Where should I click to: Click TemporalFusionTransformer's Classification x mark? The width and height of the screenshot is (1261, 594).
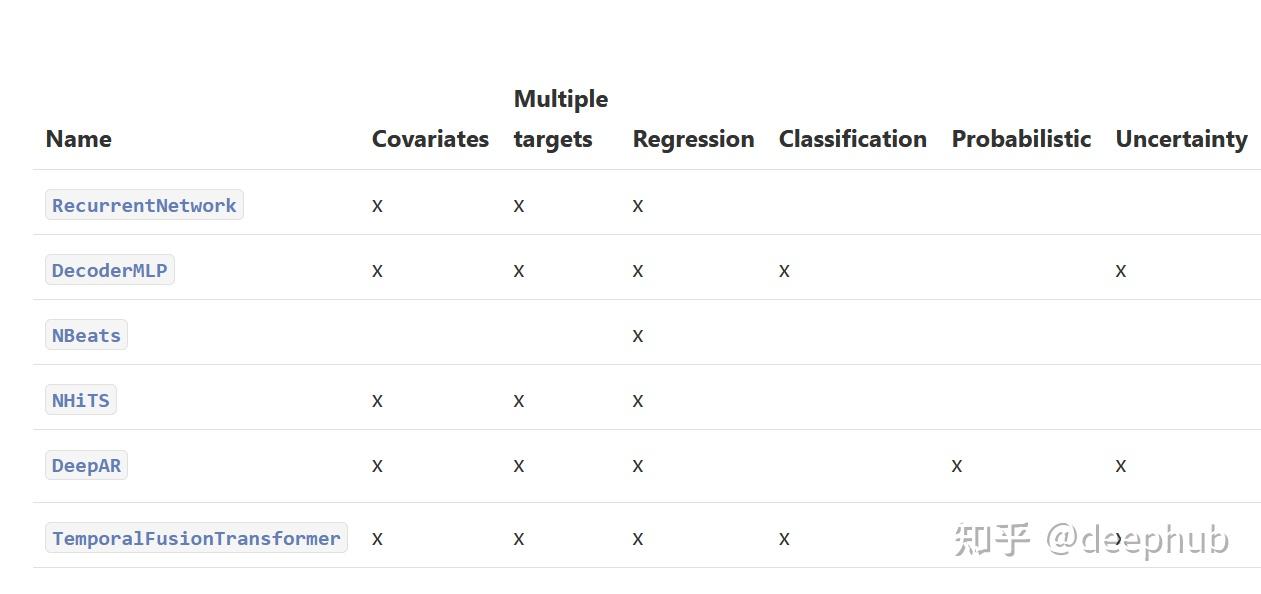coord(784,538)
